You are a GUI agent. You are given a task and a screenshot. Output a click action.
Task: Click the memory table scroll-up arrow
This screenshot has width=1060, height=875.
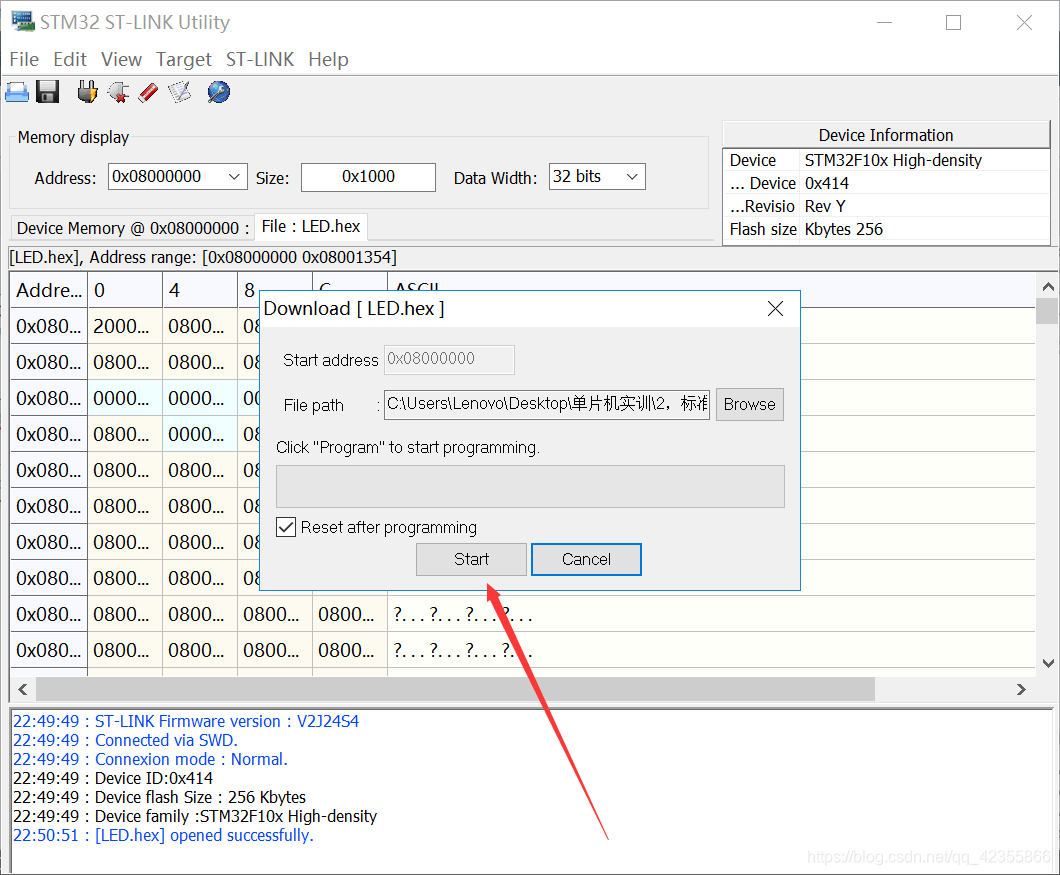pyautogui.click(x=1048, y=287)
